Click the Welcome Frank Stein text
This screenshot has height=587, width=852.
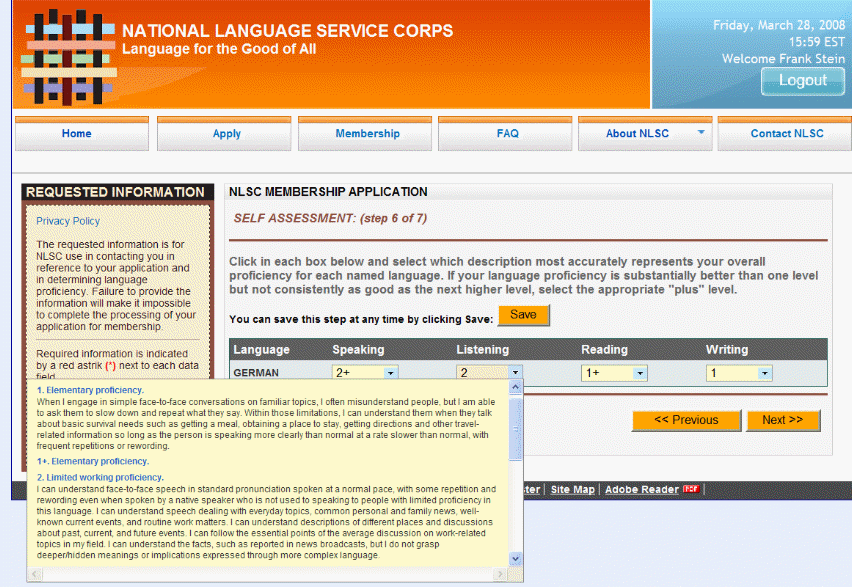(x=783, y=59)
